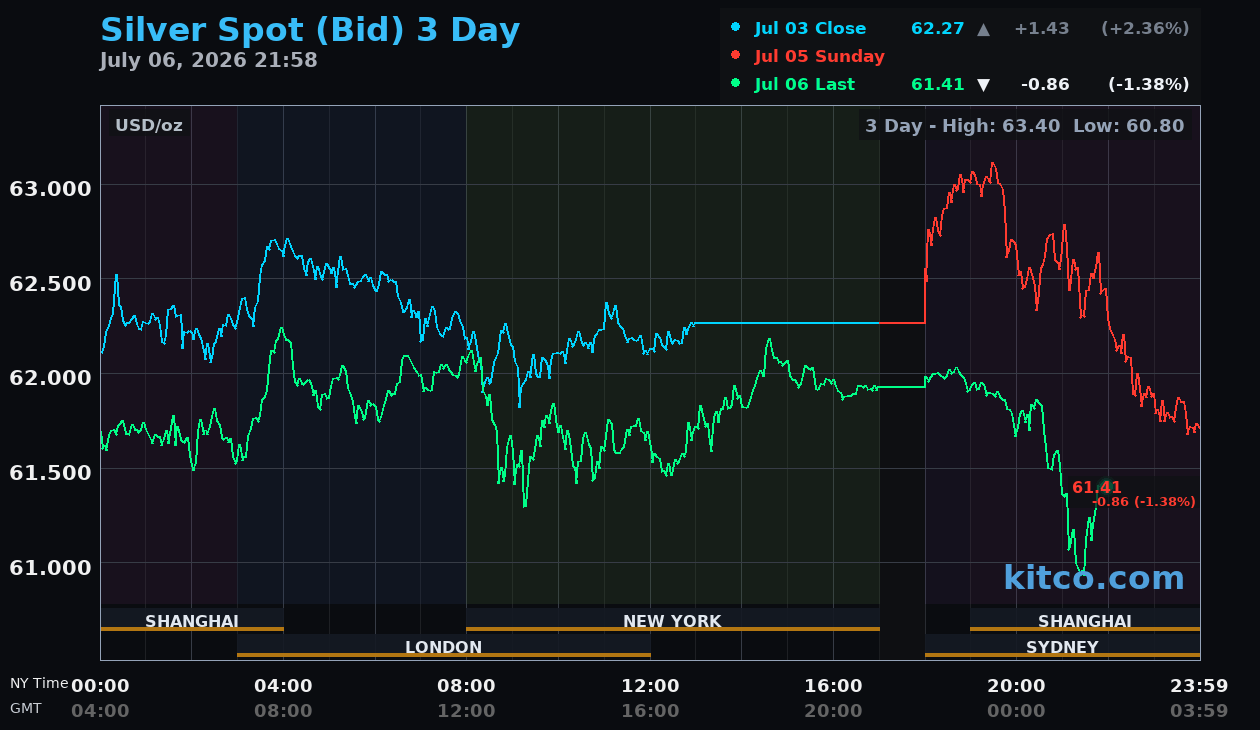This screenshot has height=730, width=1260.
Task: Click the 12:00 NY time tick label
Action: tap(650, 686)
